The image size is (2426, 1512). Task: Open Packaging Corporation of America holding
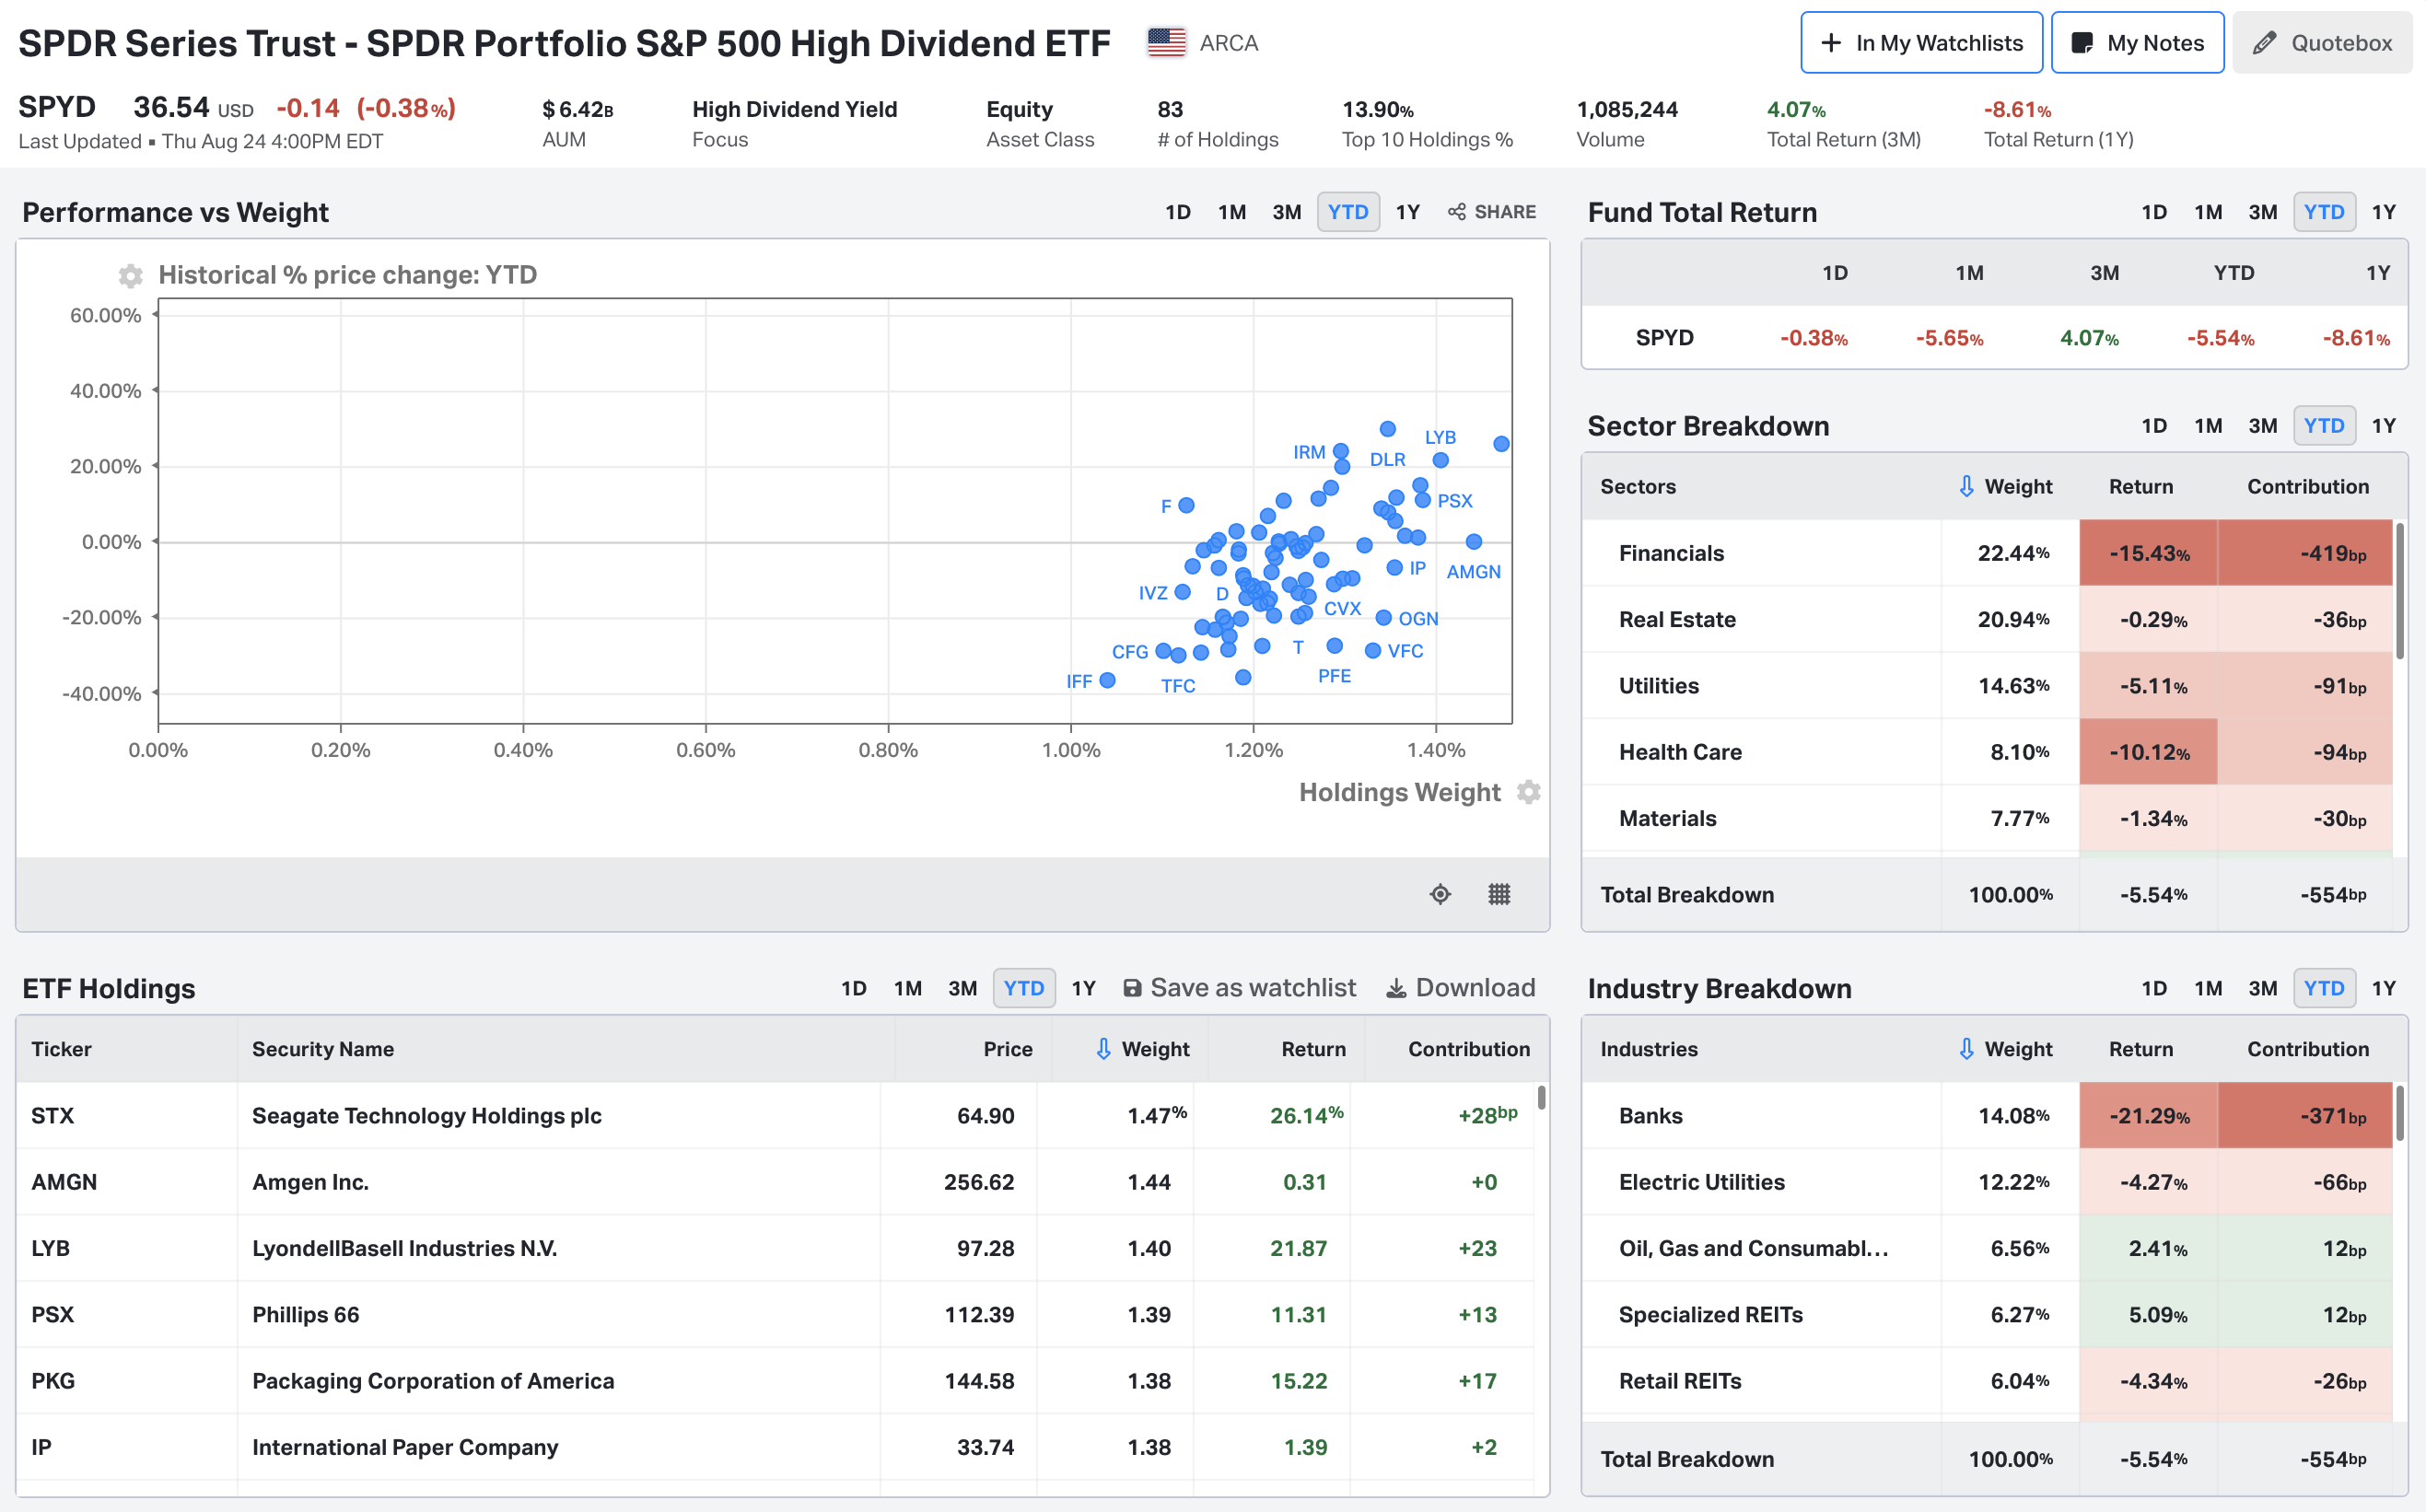tap(775, 1381)
